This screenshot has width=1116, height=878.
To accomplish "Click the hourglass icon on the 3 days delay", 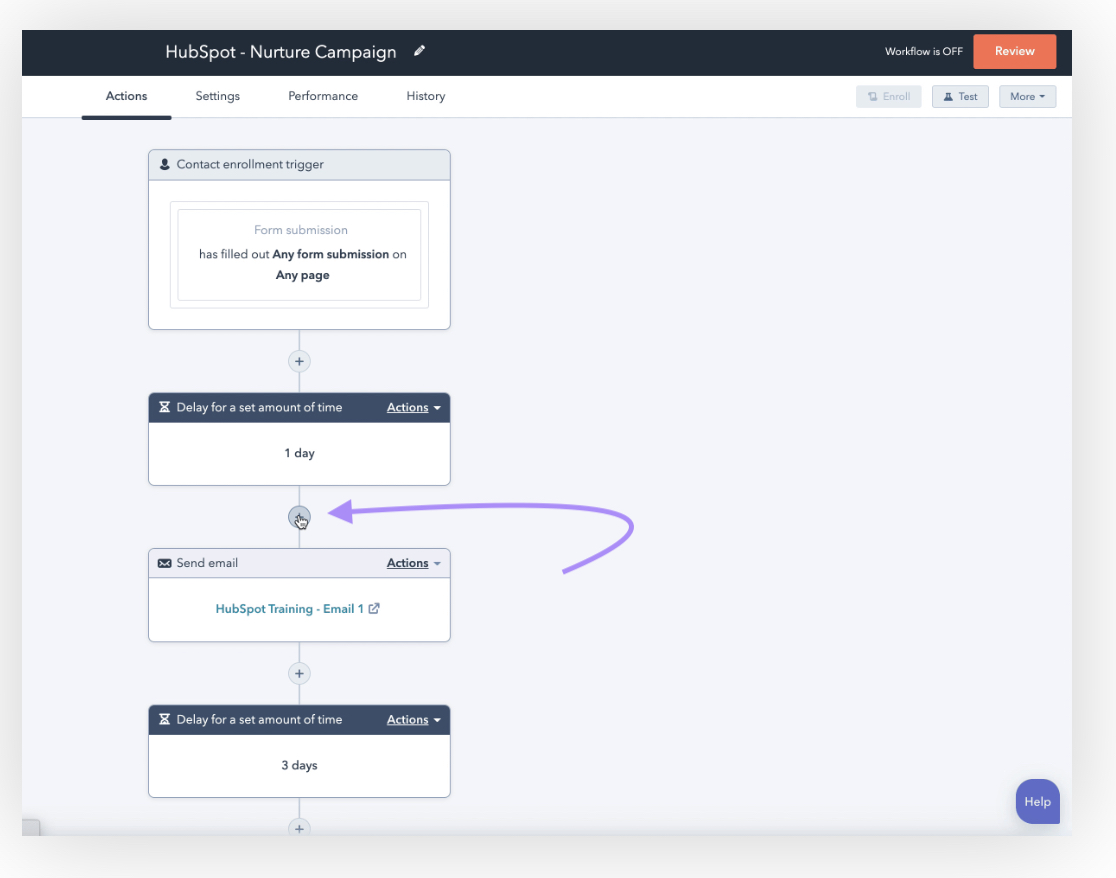I will [x=165, y=719].
